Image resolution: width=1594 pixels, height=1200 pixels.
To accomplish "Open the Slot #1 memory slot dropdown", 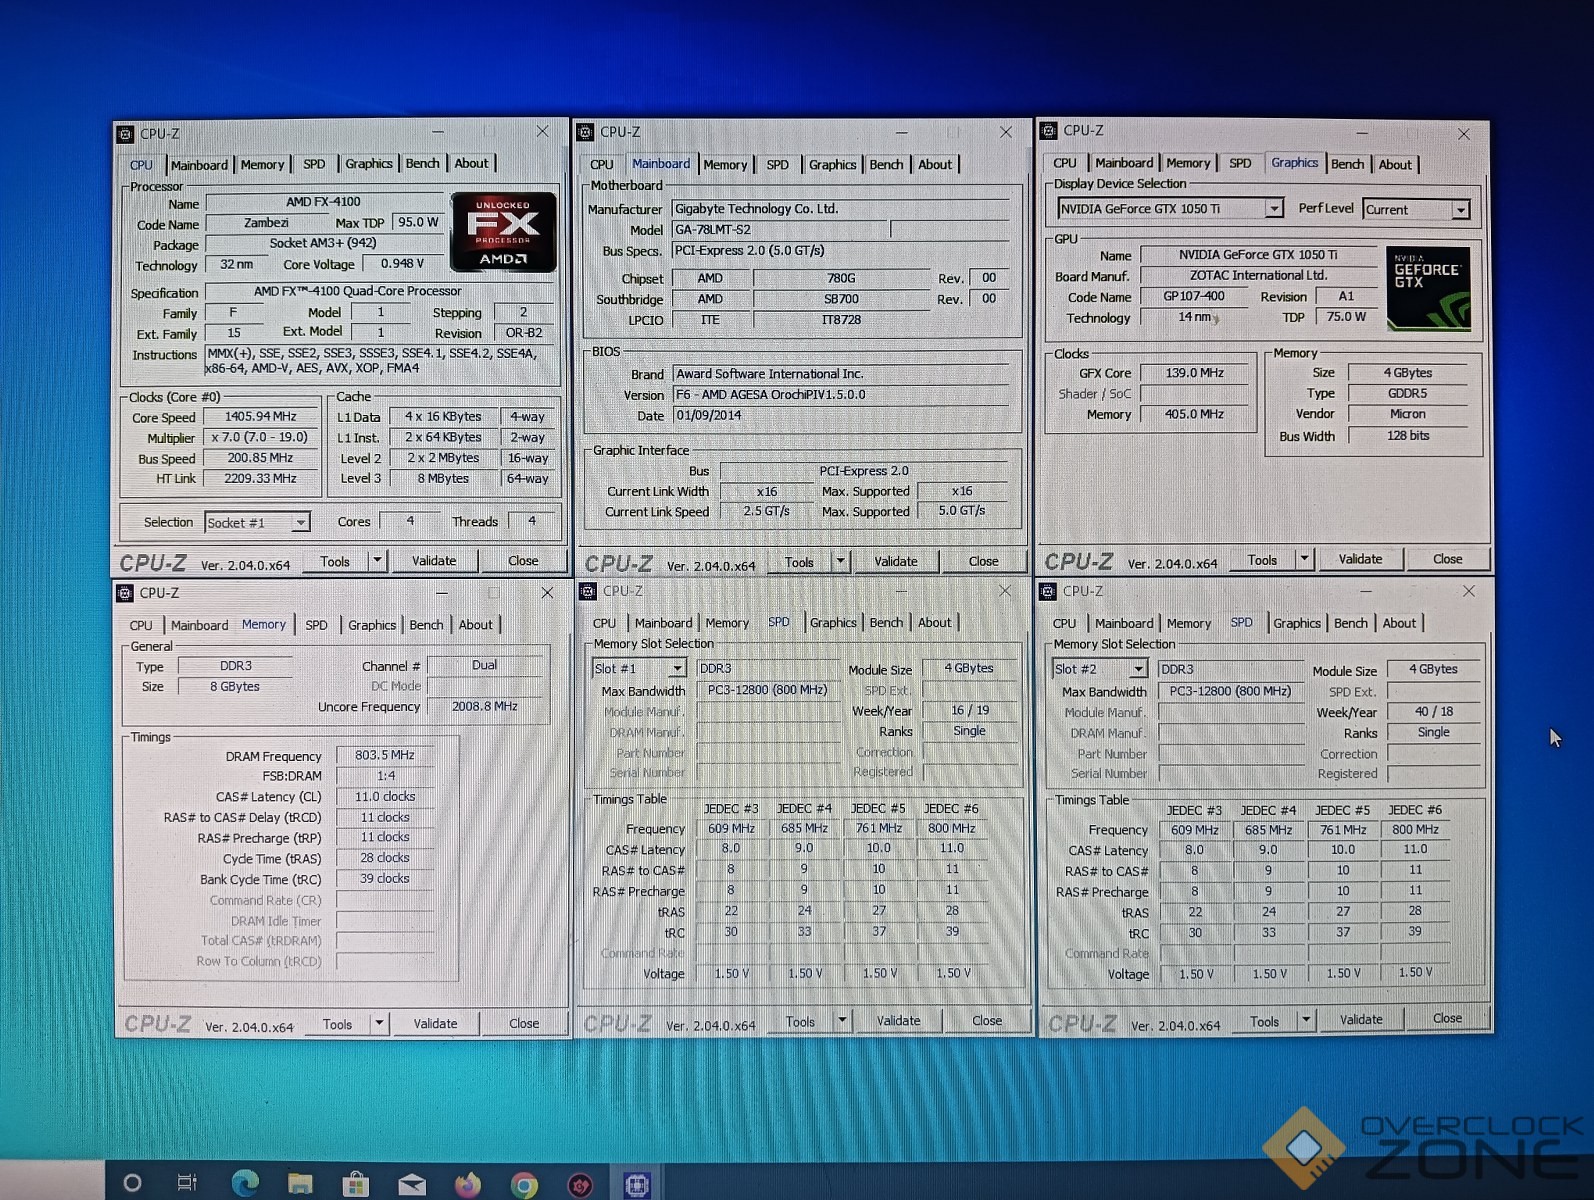I will coord(677,668).
